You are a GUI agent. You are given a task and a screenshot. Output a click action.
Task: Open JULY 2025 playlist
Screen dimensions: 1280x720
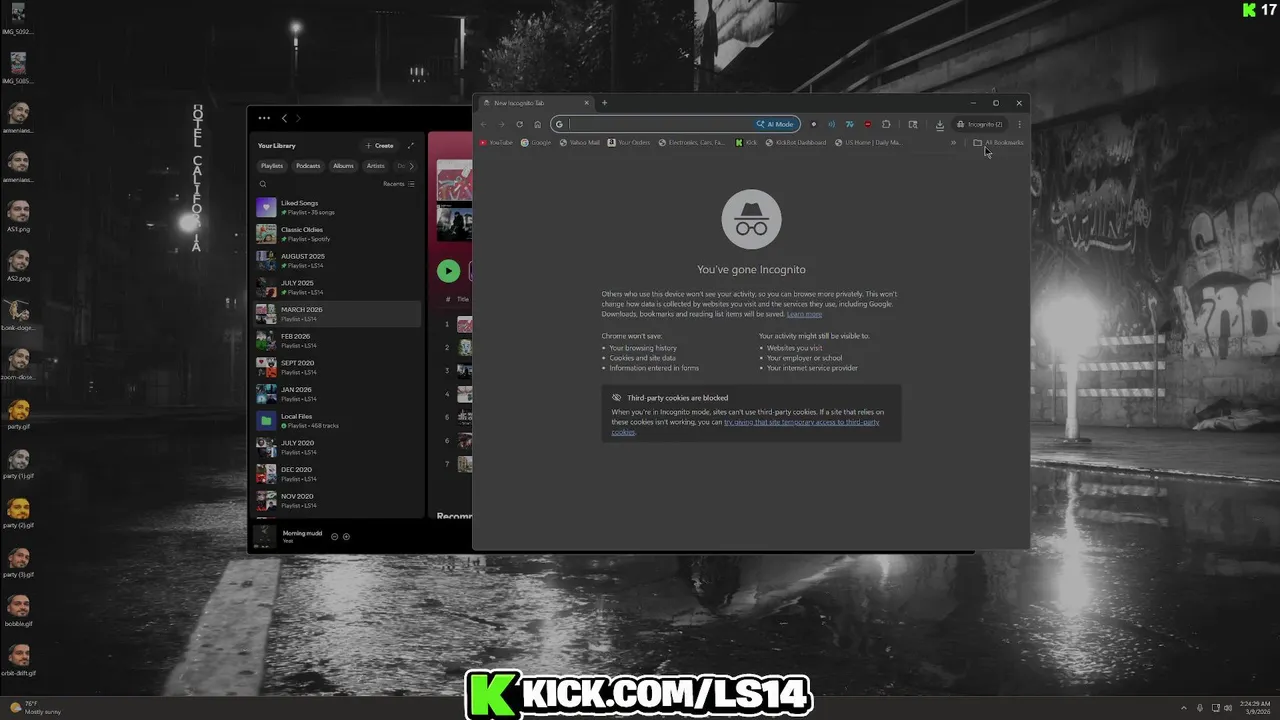[x=338, y=287]
